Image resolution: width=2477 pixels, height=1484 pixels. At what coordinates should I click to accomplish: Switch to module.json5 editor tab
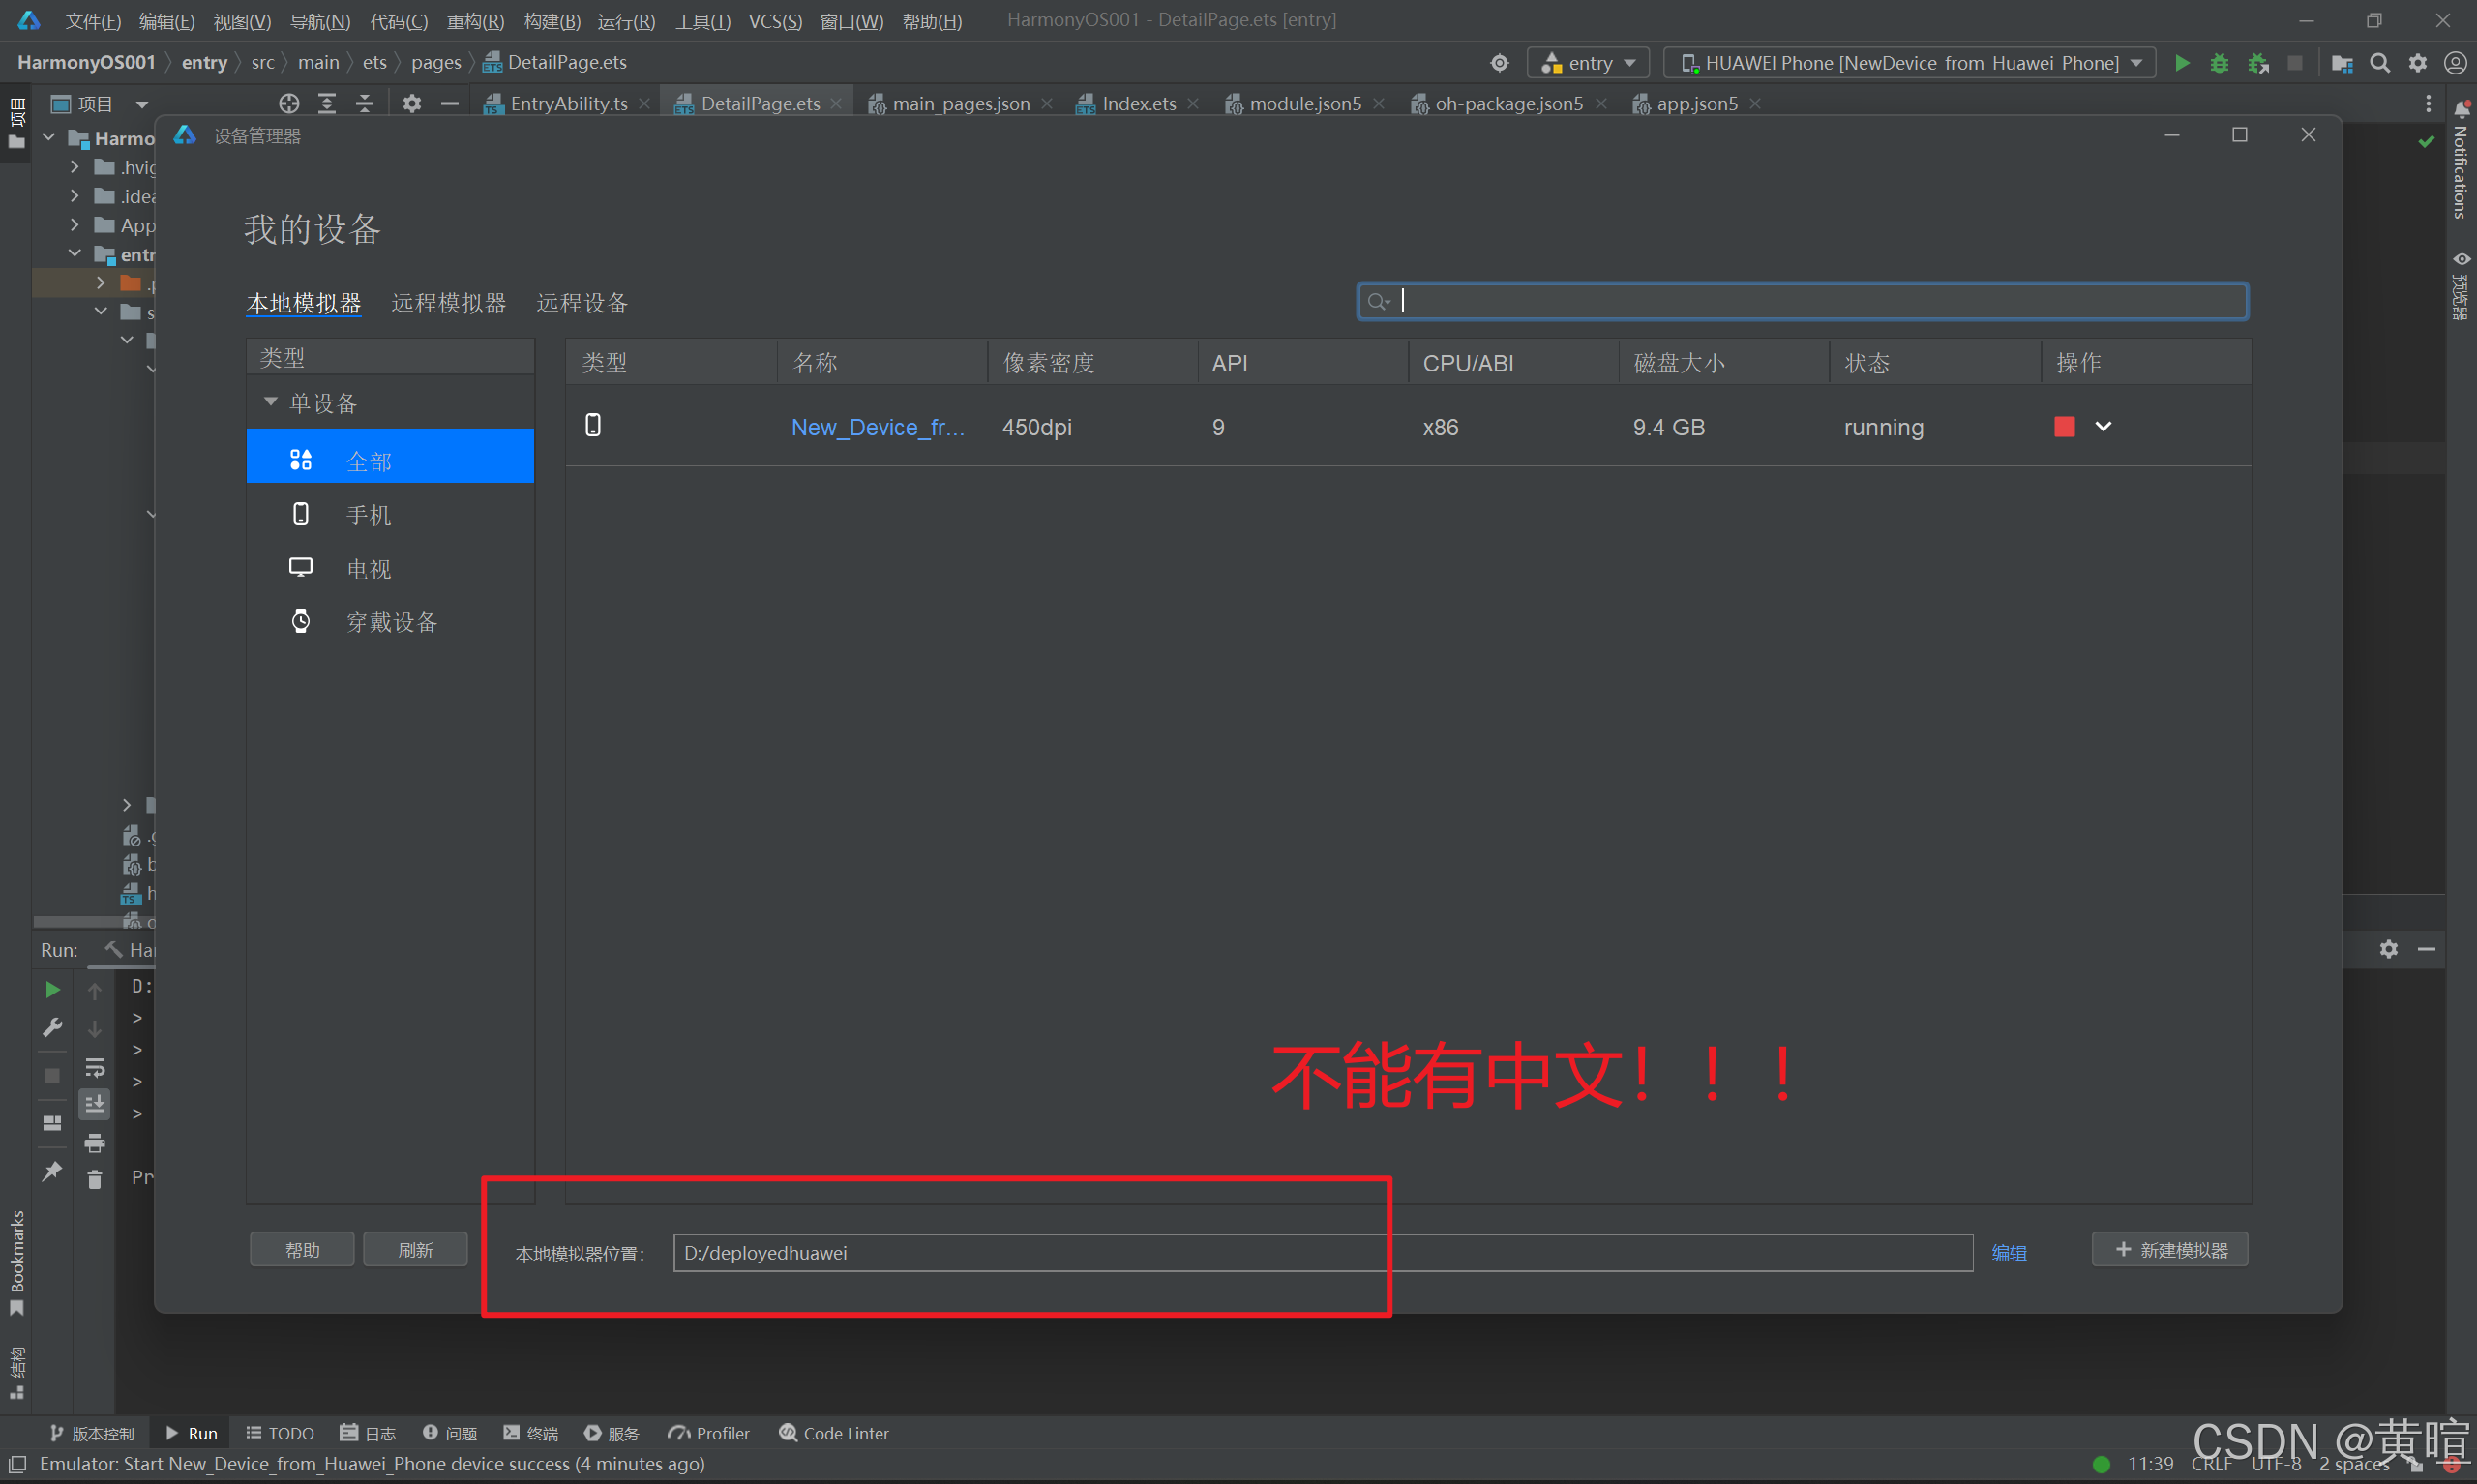tap(1304, 104)
